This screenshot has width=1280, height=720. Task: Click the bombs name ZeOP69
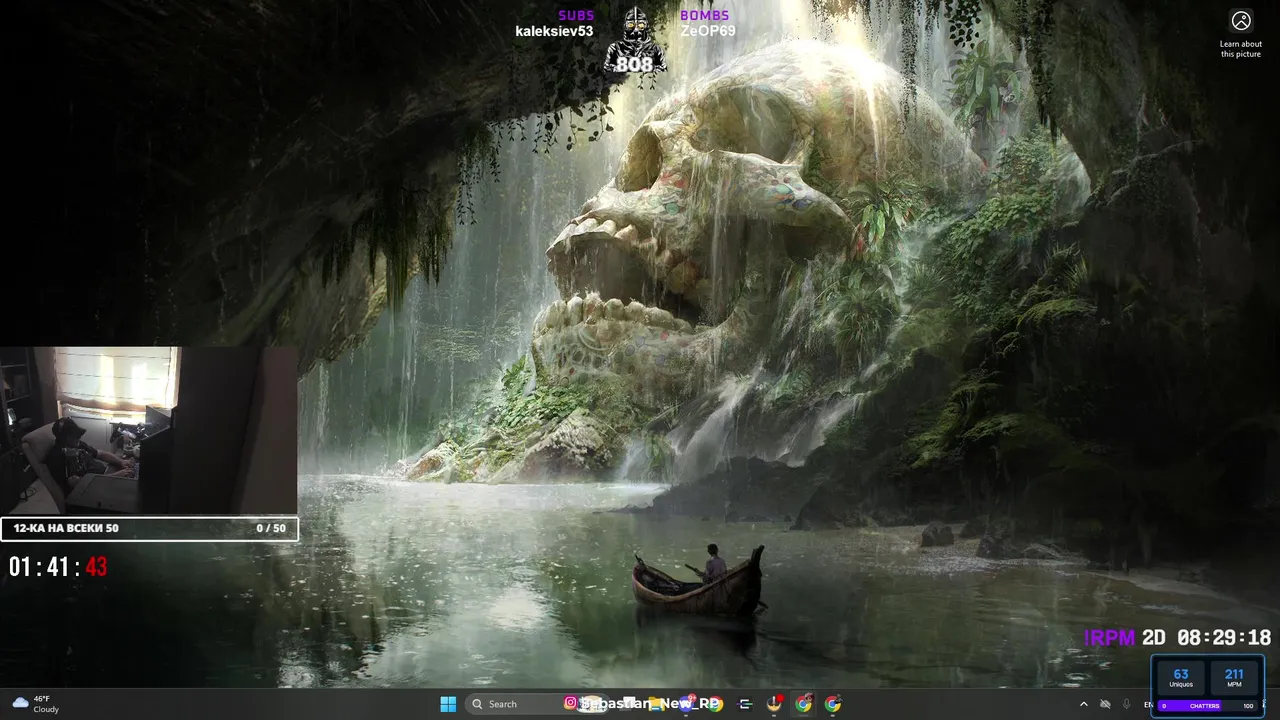click(708, 31)
